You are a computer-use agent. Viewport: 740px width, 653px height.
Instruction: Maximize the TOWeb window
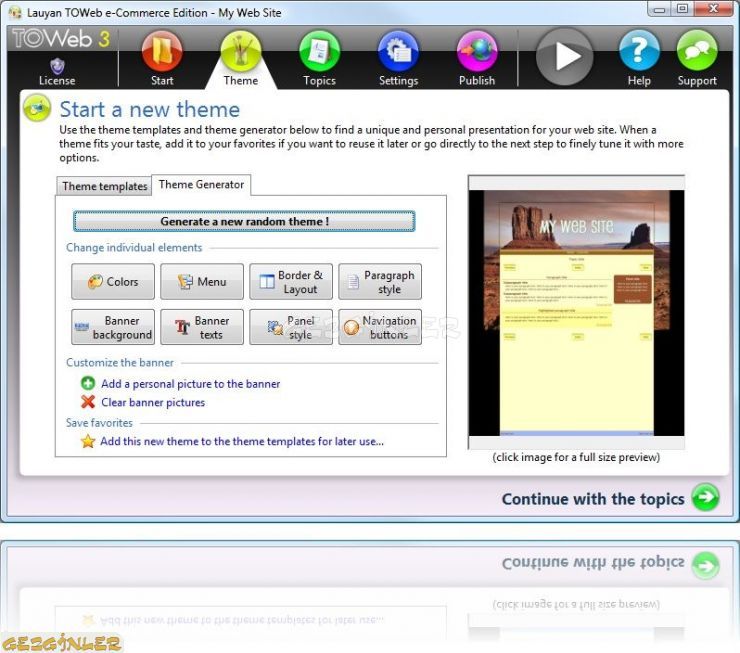[x=682, y=9]
